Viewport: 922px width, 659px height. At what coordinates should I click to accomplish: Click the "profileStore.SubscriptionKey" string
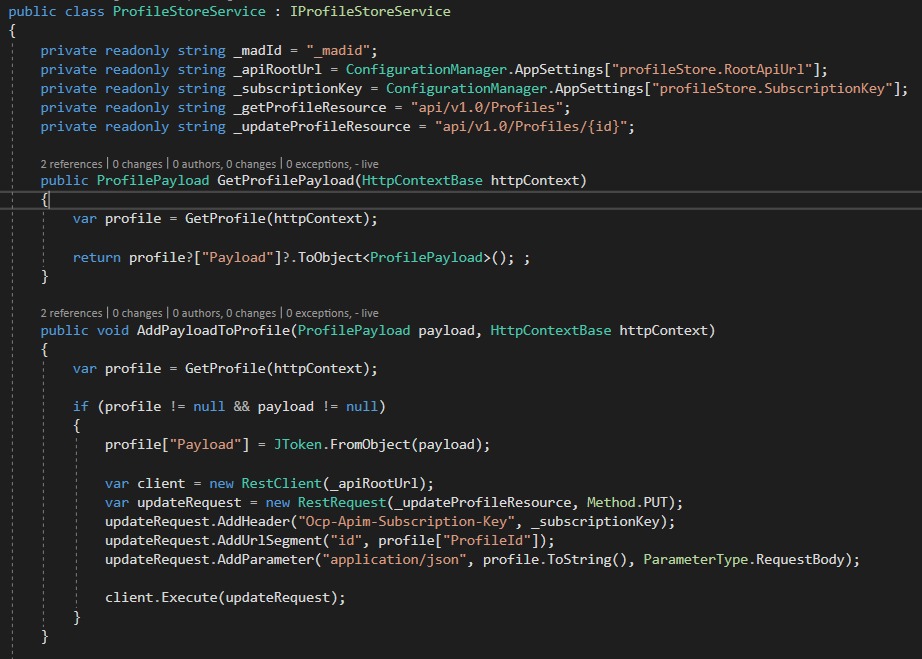(773, 88)
